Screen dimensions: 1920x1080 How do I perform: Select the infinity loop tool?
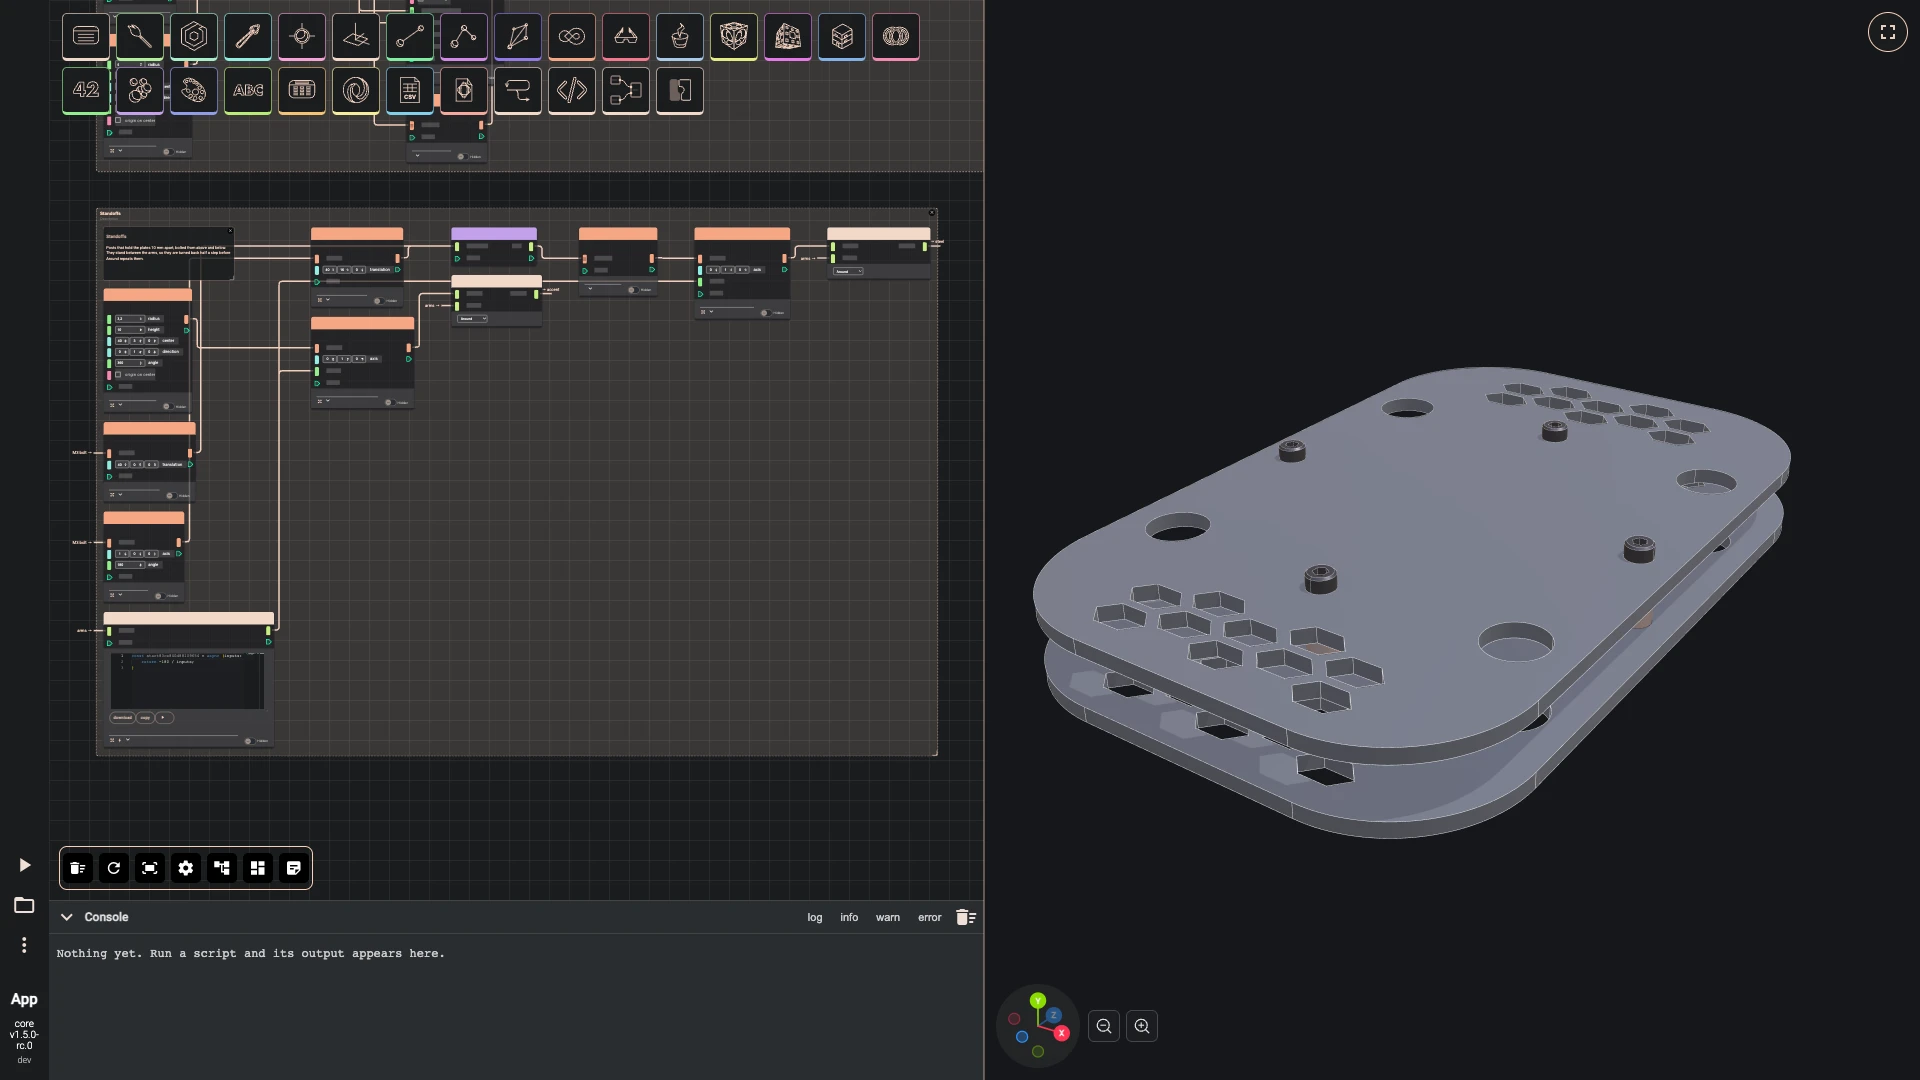572,36
